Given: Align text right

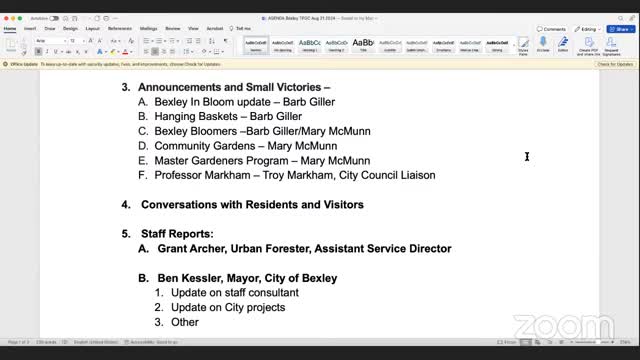Looking at the screenshot, I should 164,52.
